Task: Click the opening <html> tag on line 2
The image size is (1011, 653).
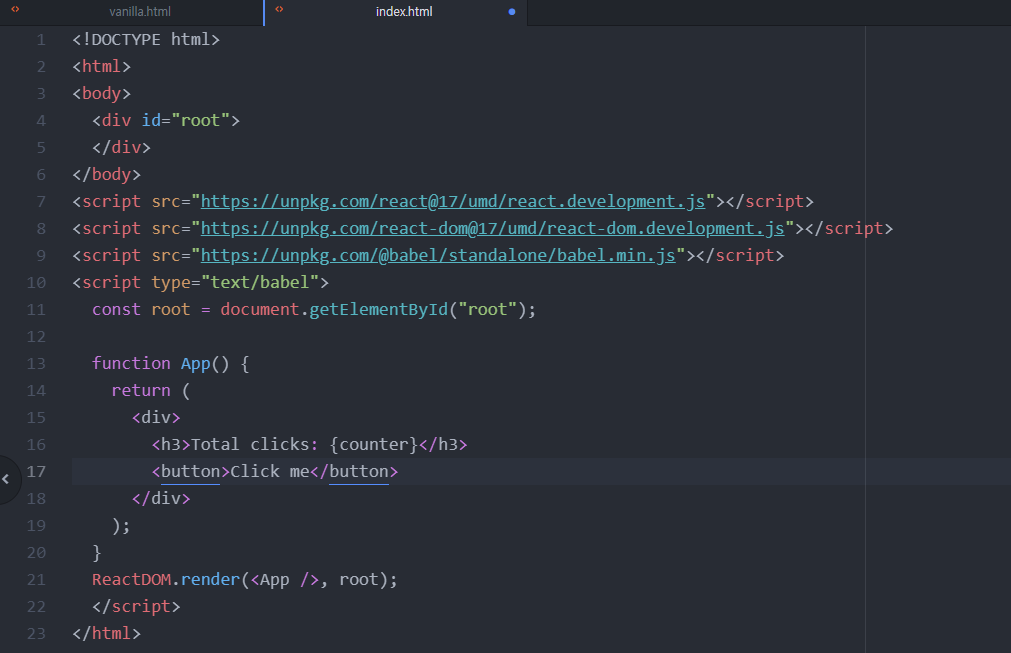Action: click(x=101, y=67)
